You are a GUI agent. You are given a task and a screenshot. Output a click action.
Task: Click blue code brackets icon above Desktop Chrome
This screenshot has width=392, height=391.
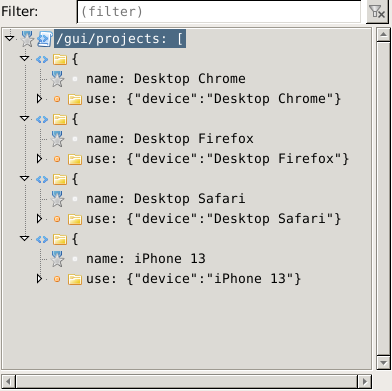click(x=42, y=60)
